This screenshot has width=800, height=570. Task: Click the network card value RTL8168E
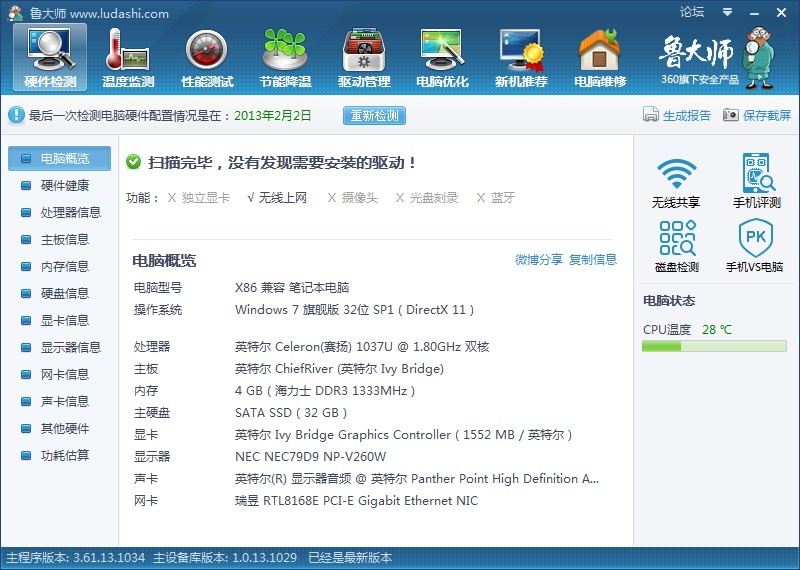coord(357,501)
